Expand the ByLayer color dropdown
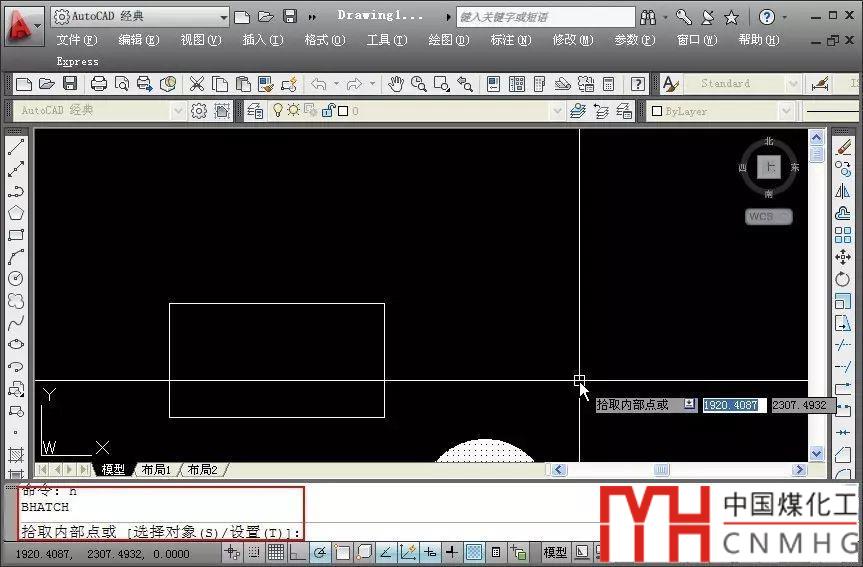 786,111
